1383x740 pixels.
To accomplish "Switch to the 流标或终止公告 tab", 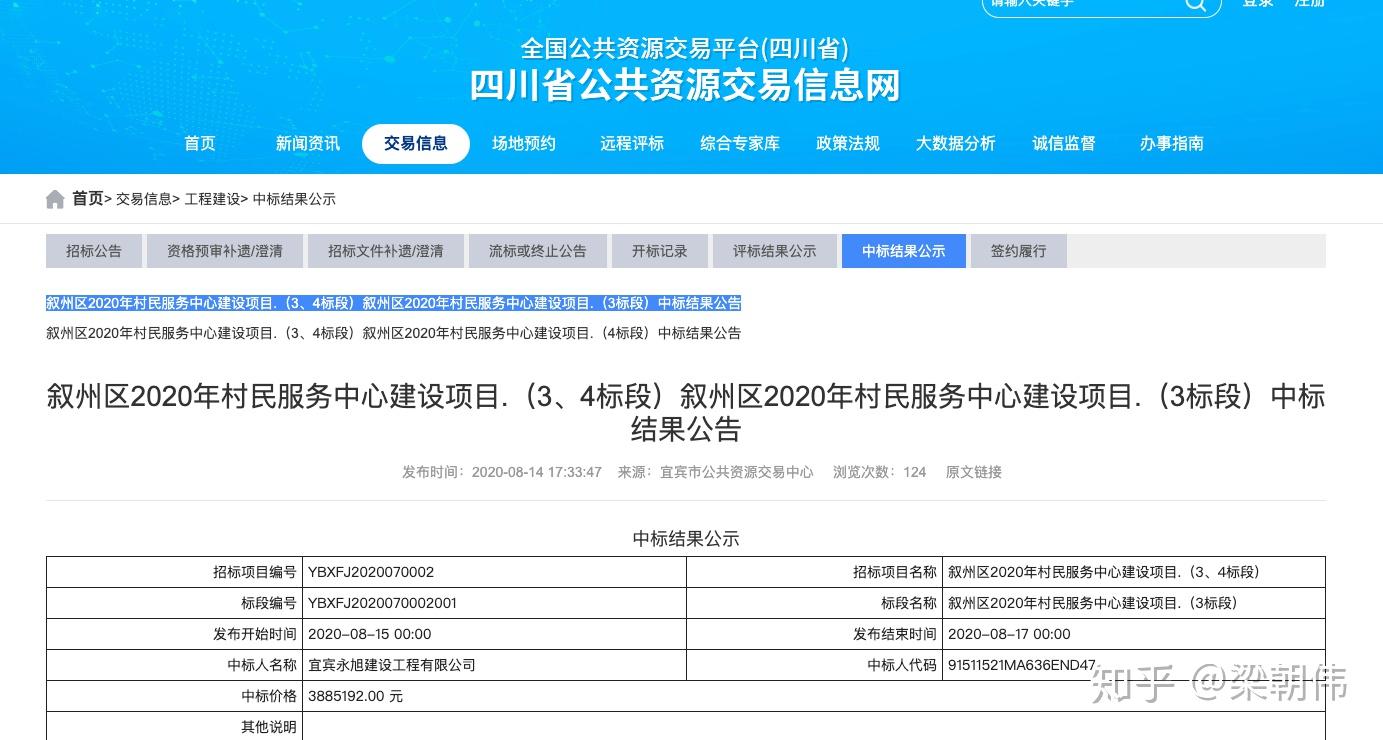I will pos(538,251).
